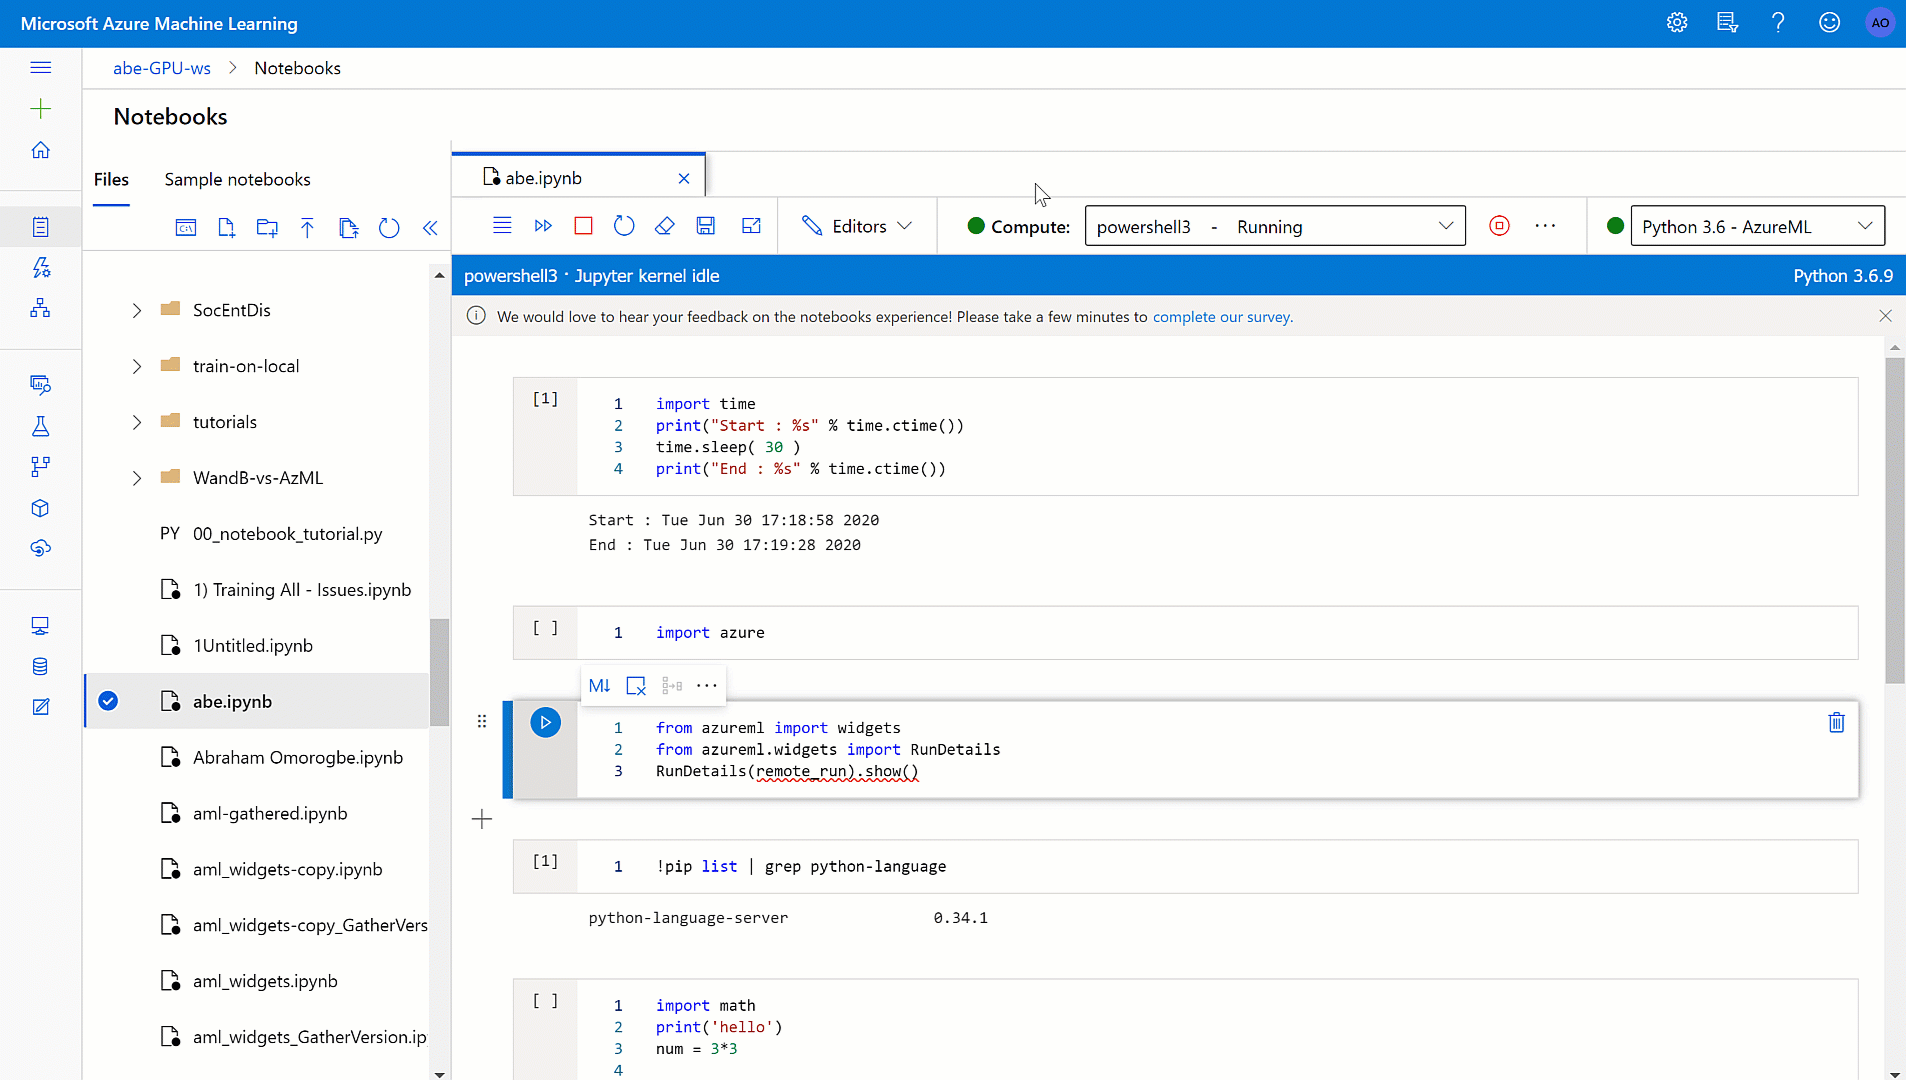Clear all outputs with eraser icon
The image size is (1906, 1080).
(665, 226)
